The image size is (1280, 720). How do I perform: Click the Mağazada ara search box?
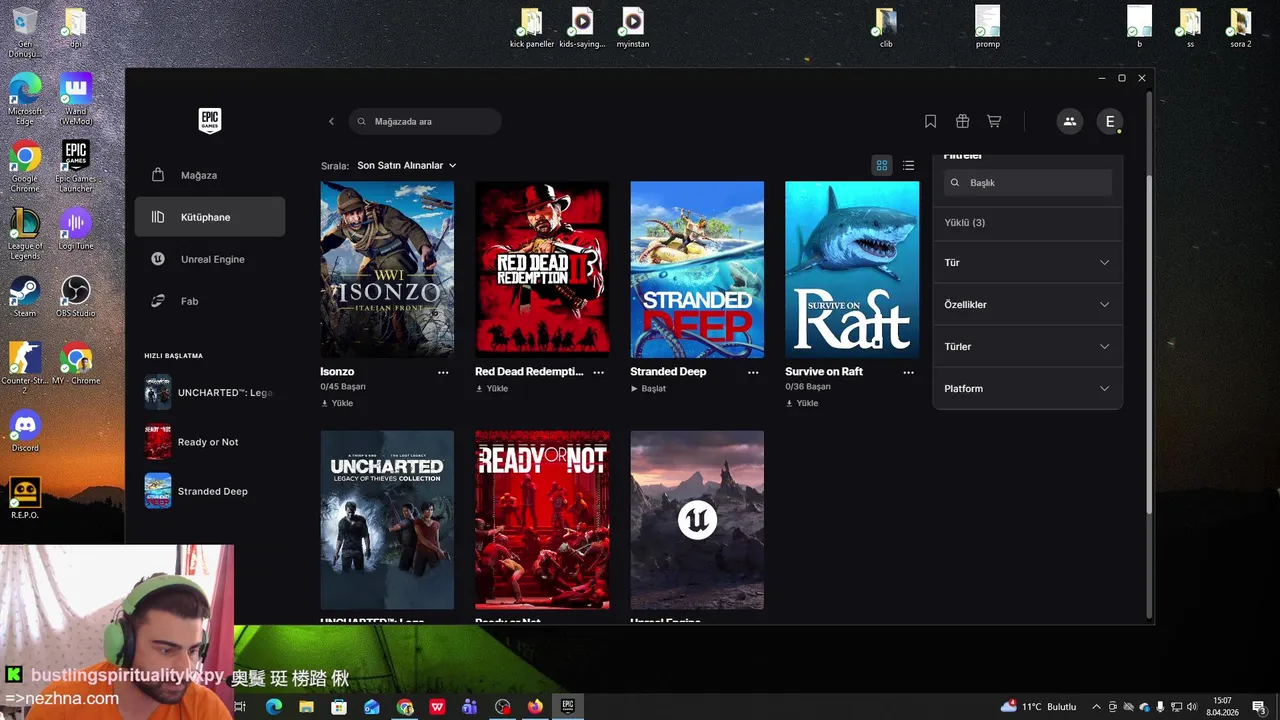coord(426,121)
